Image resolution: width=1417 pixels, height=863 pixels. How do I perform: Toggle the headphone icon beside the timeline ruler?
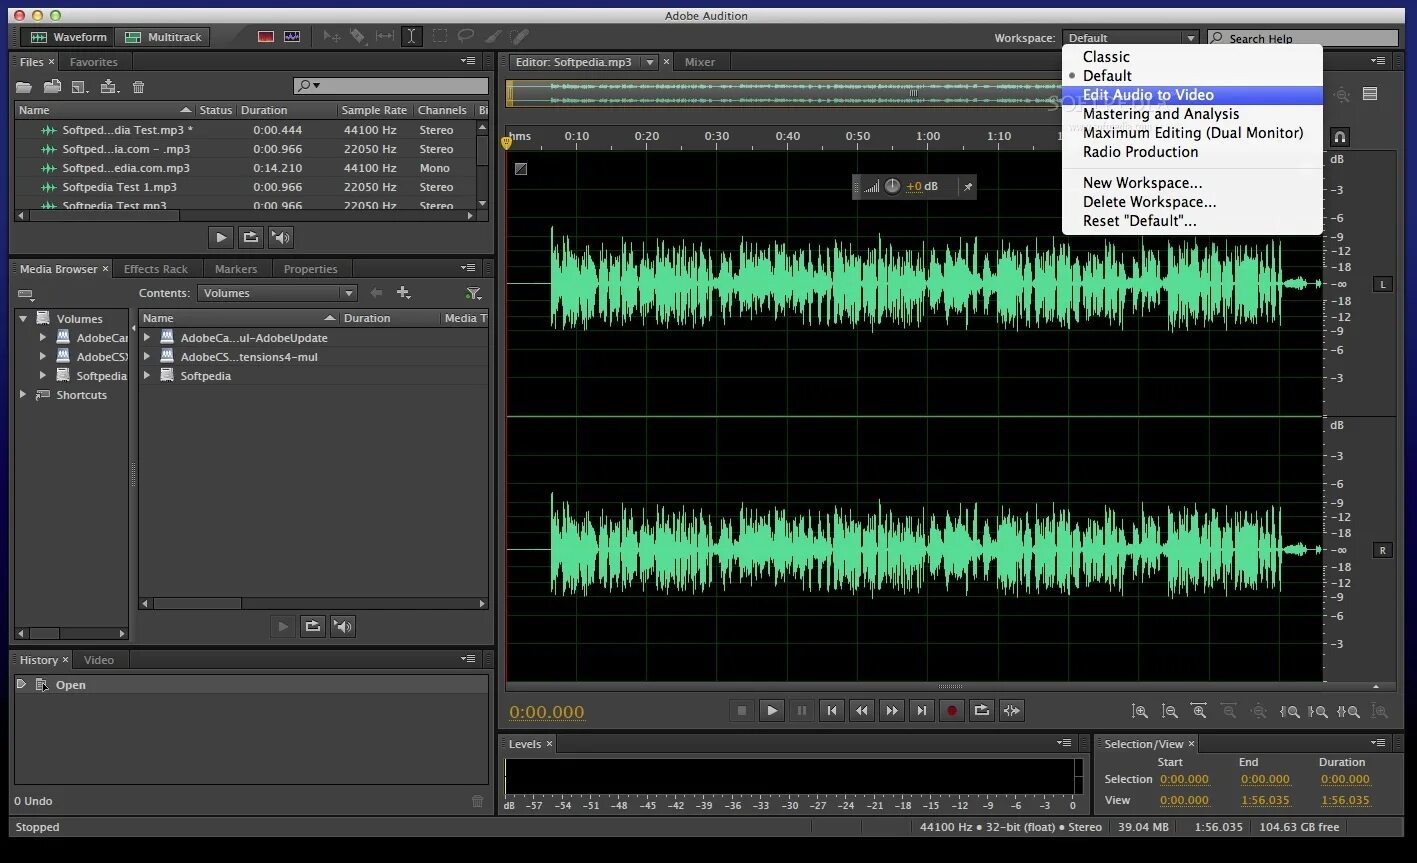pos(1340,137)
